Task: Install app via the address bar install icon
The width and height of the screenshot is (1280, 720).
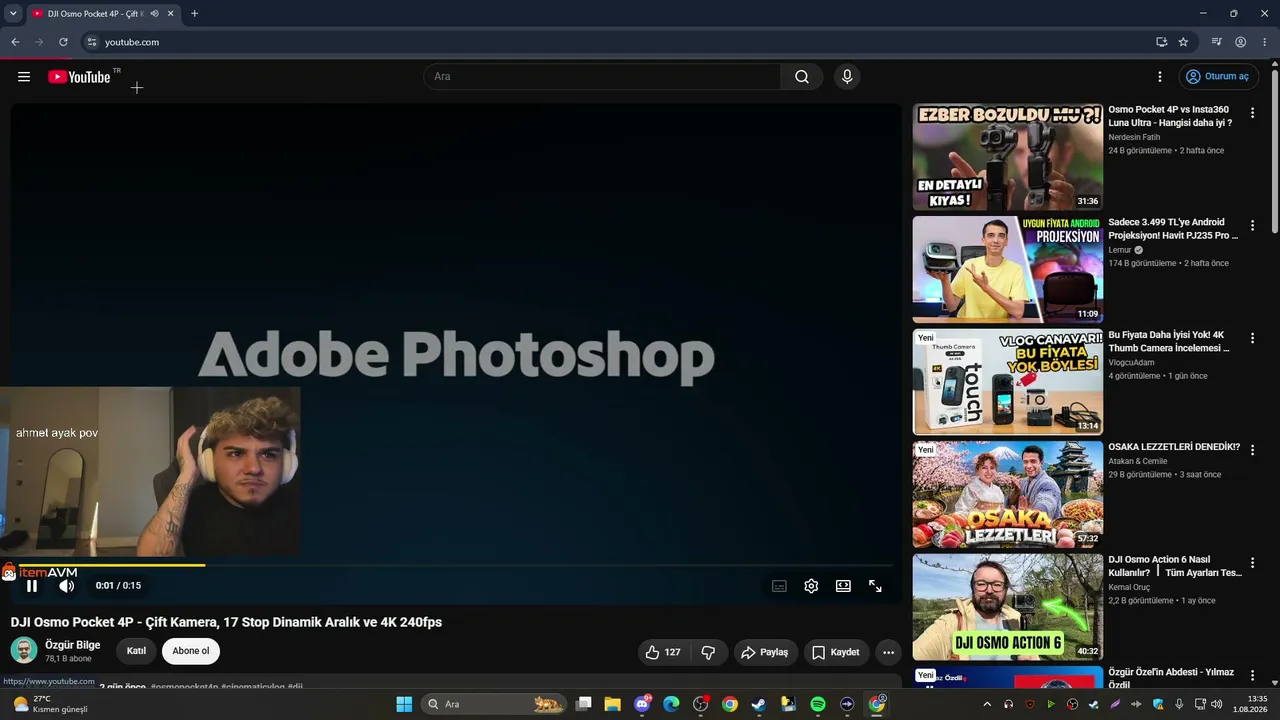Action: (1161, 42)
